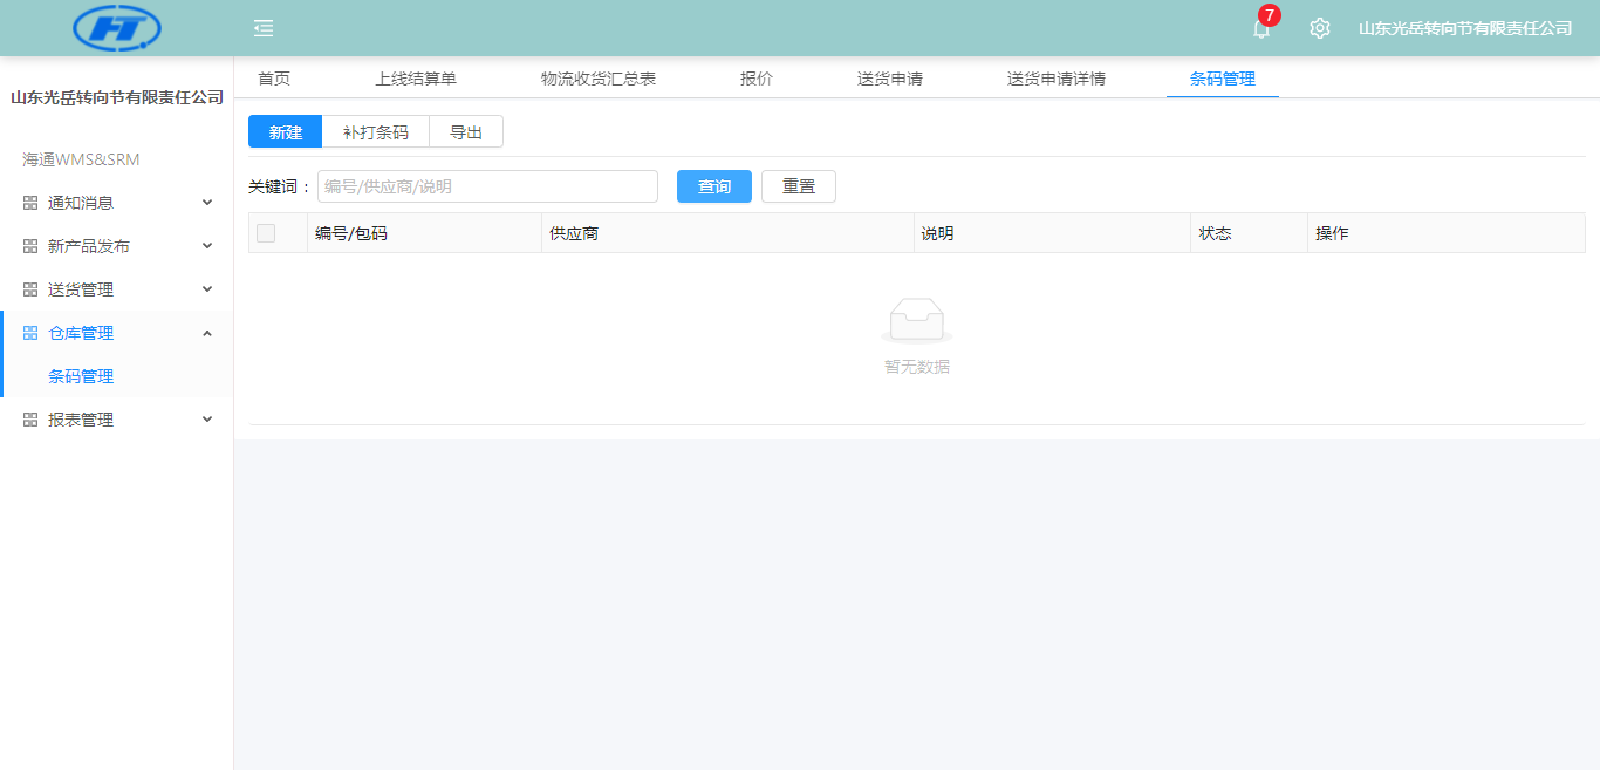Click the grid icon beside 送货管理
The image size is (1600, 770).
coord(30,290)
